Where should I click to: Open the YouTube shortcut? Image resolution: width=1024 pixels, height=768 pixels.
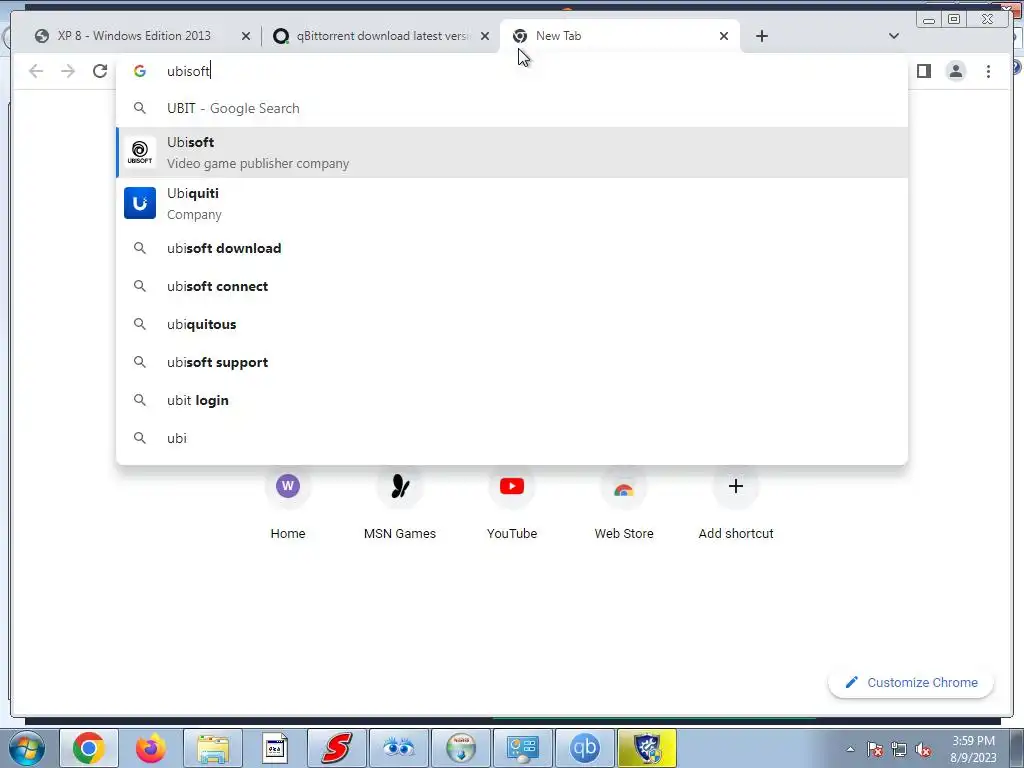point(512,504)
